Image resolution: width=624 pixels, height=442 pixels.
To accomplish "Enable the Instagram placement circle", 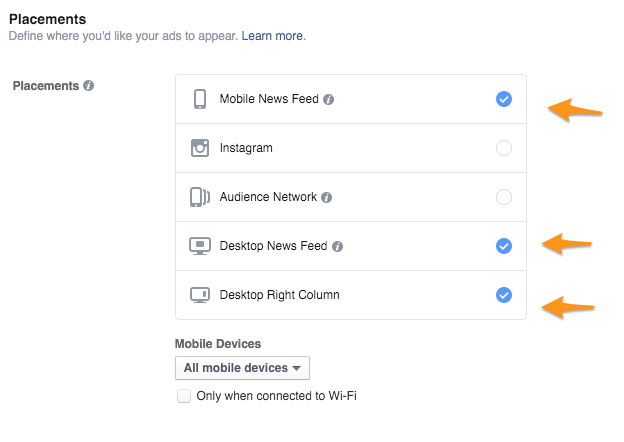I will pos(504,148).
